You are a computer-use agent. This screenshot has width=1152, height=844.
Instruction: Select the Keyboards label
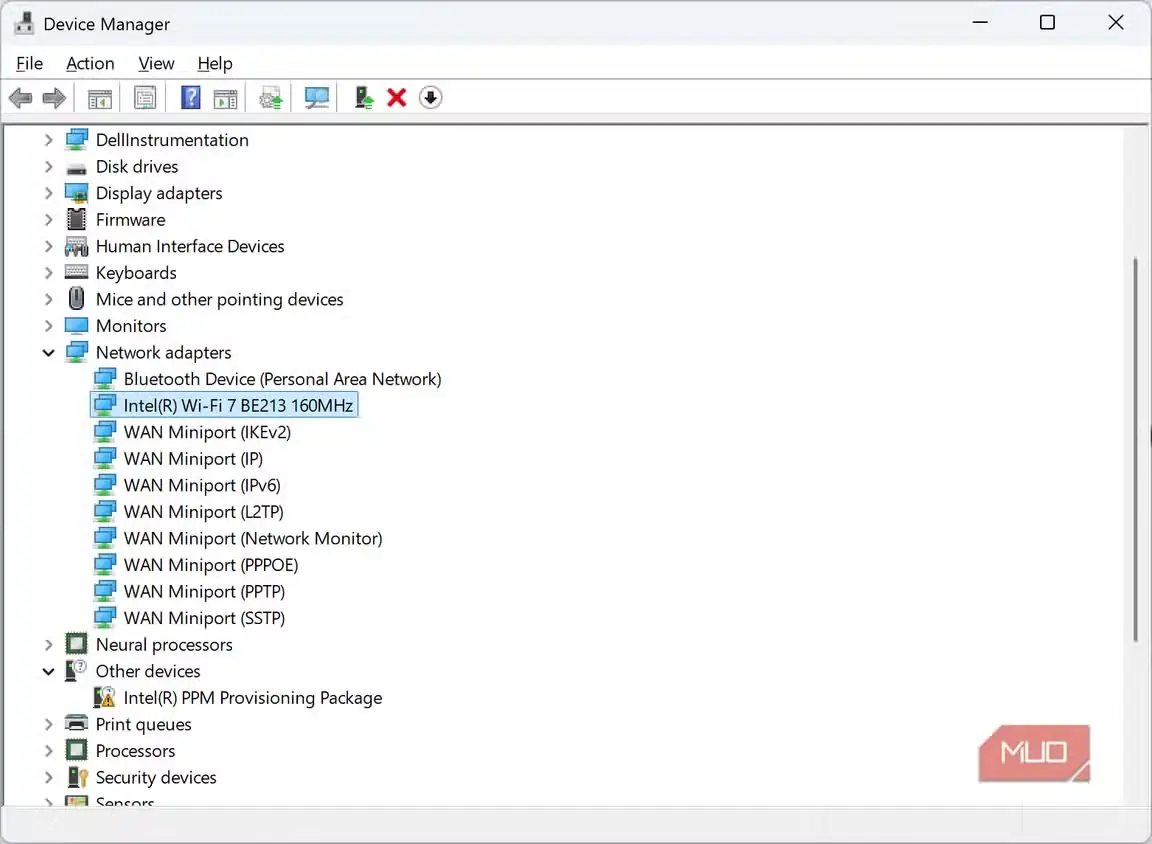pos(136,273)
